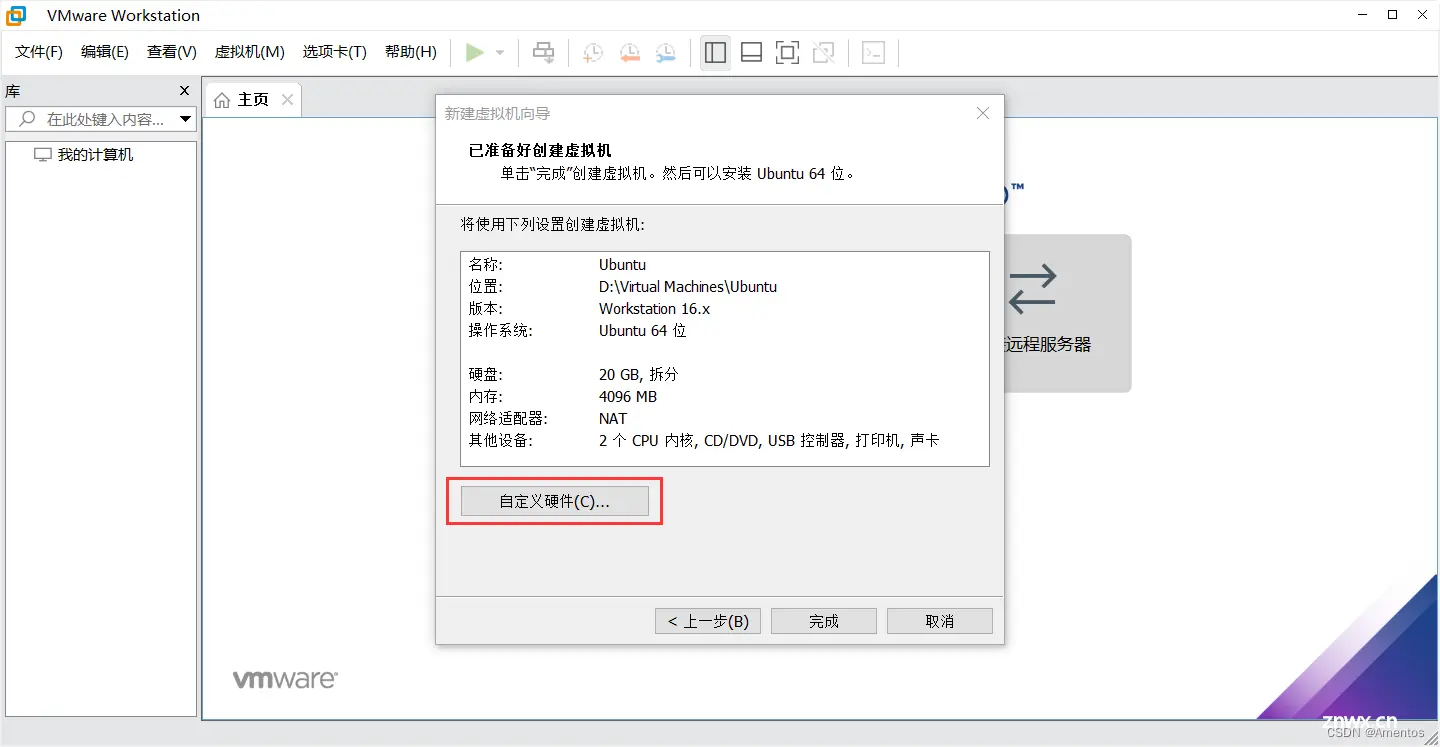Open the 编辑(E) menu
1440x747 pixels.
(x=105, y=52)
